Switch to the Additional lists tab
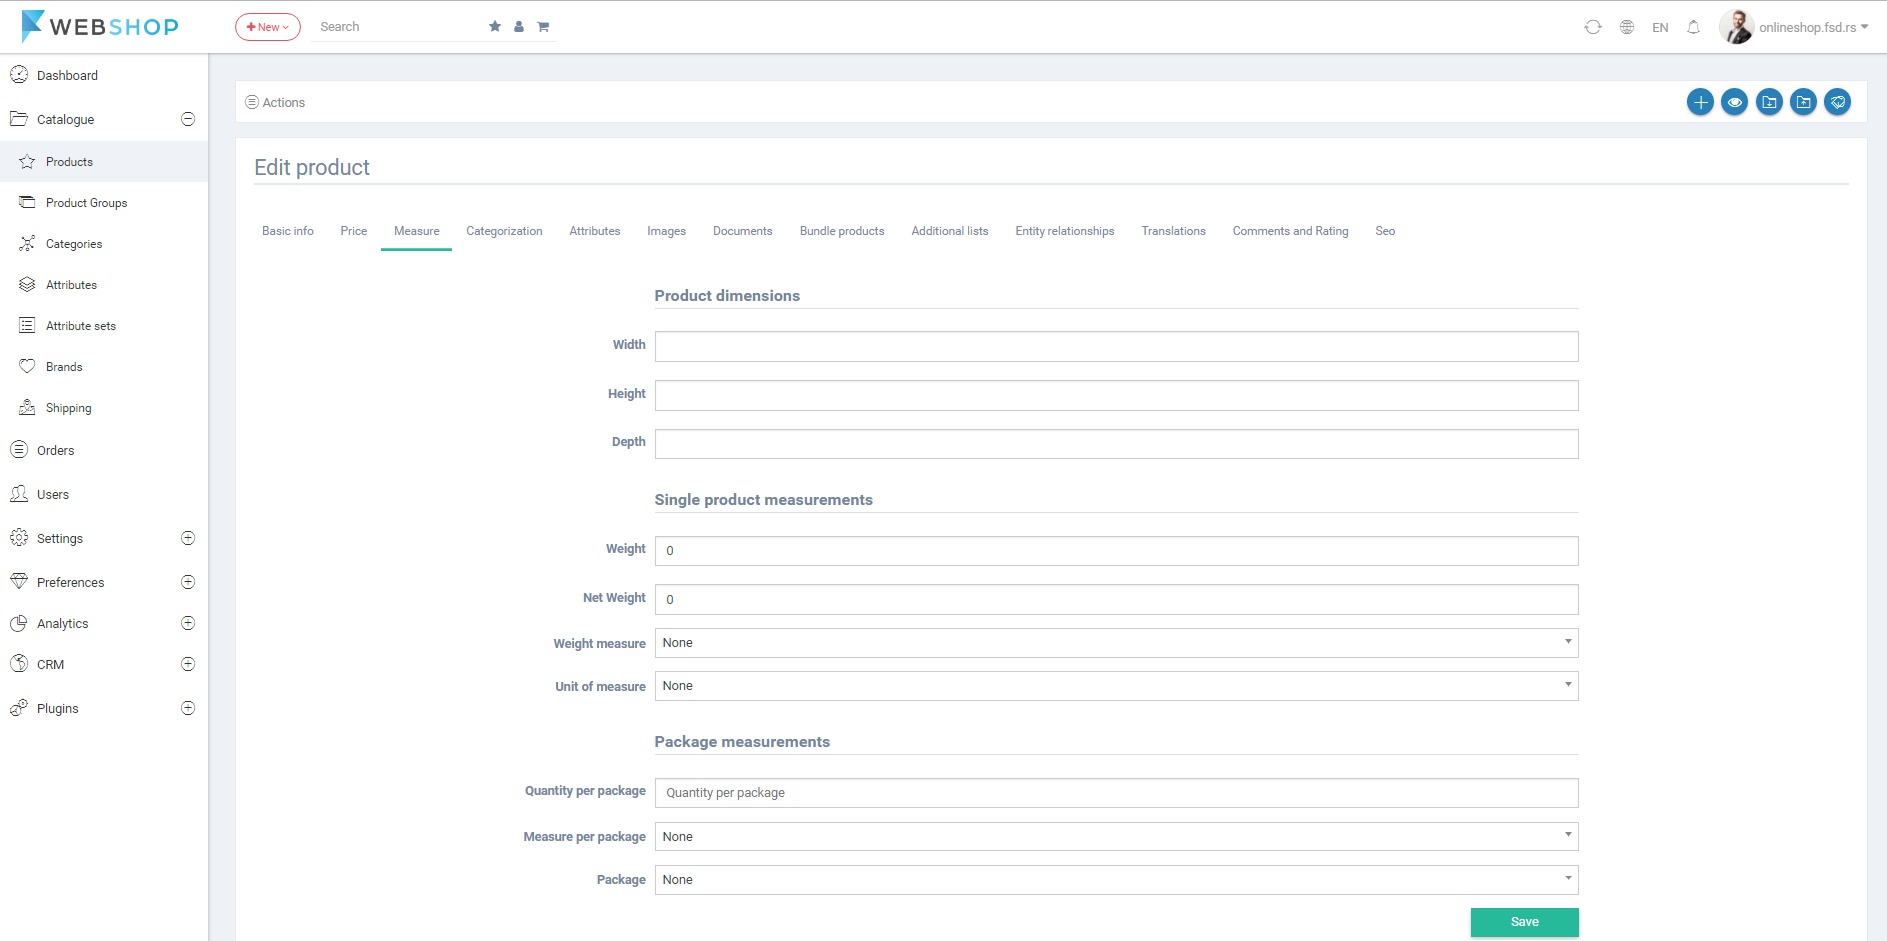Image resolution: width=1887 pixels, height=941 pixels. click(950, 231)
